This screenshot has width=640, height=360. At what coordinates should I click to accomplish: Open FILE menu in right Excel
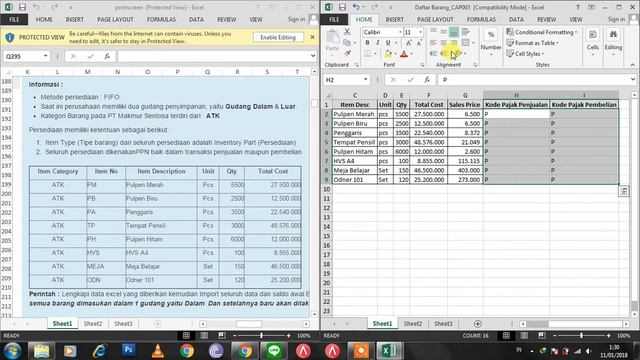click(x=334, y=19)
